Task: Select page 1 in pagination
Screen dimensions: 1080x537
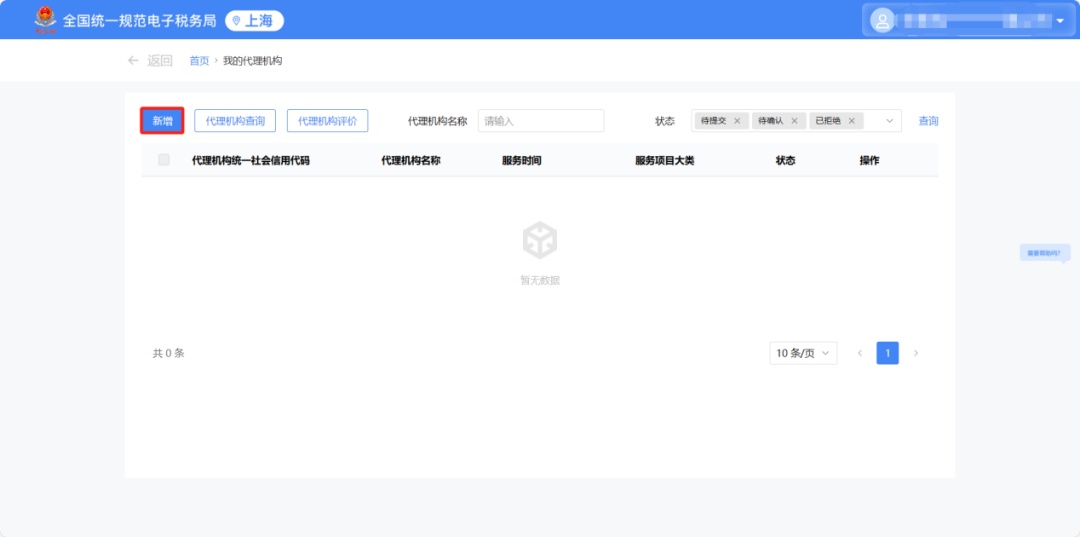Action: pos(887,353)
